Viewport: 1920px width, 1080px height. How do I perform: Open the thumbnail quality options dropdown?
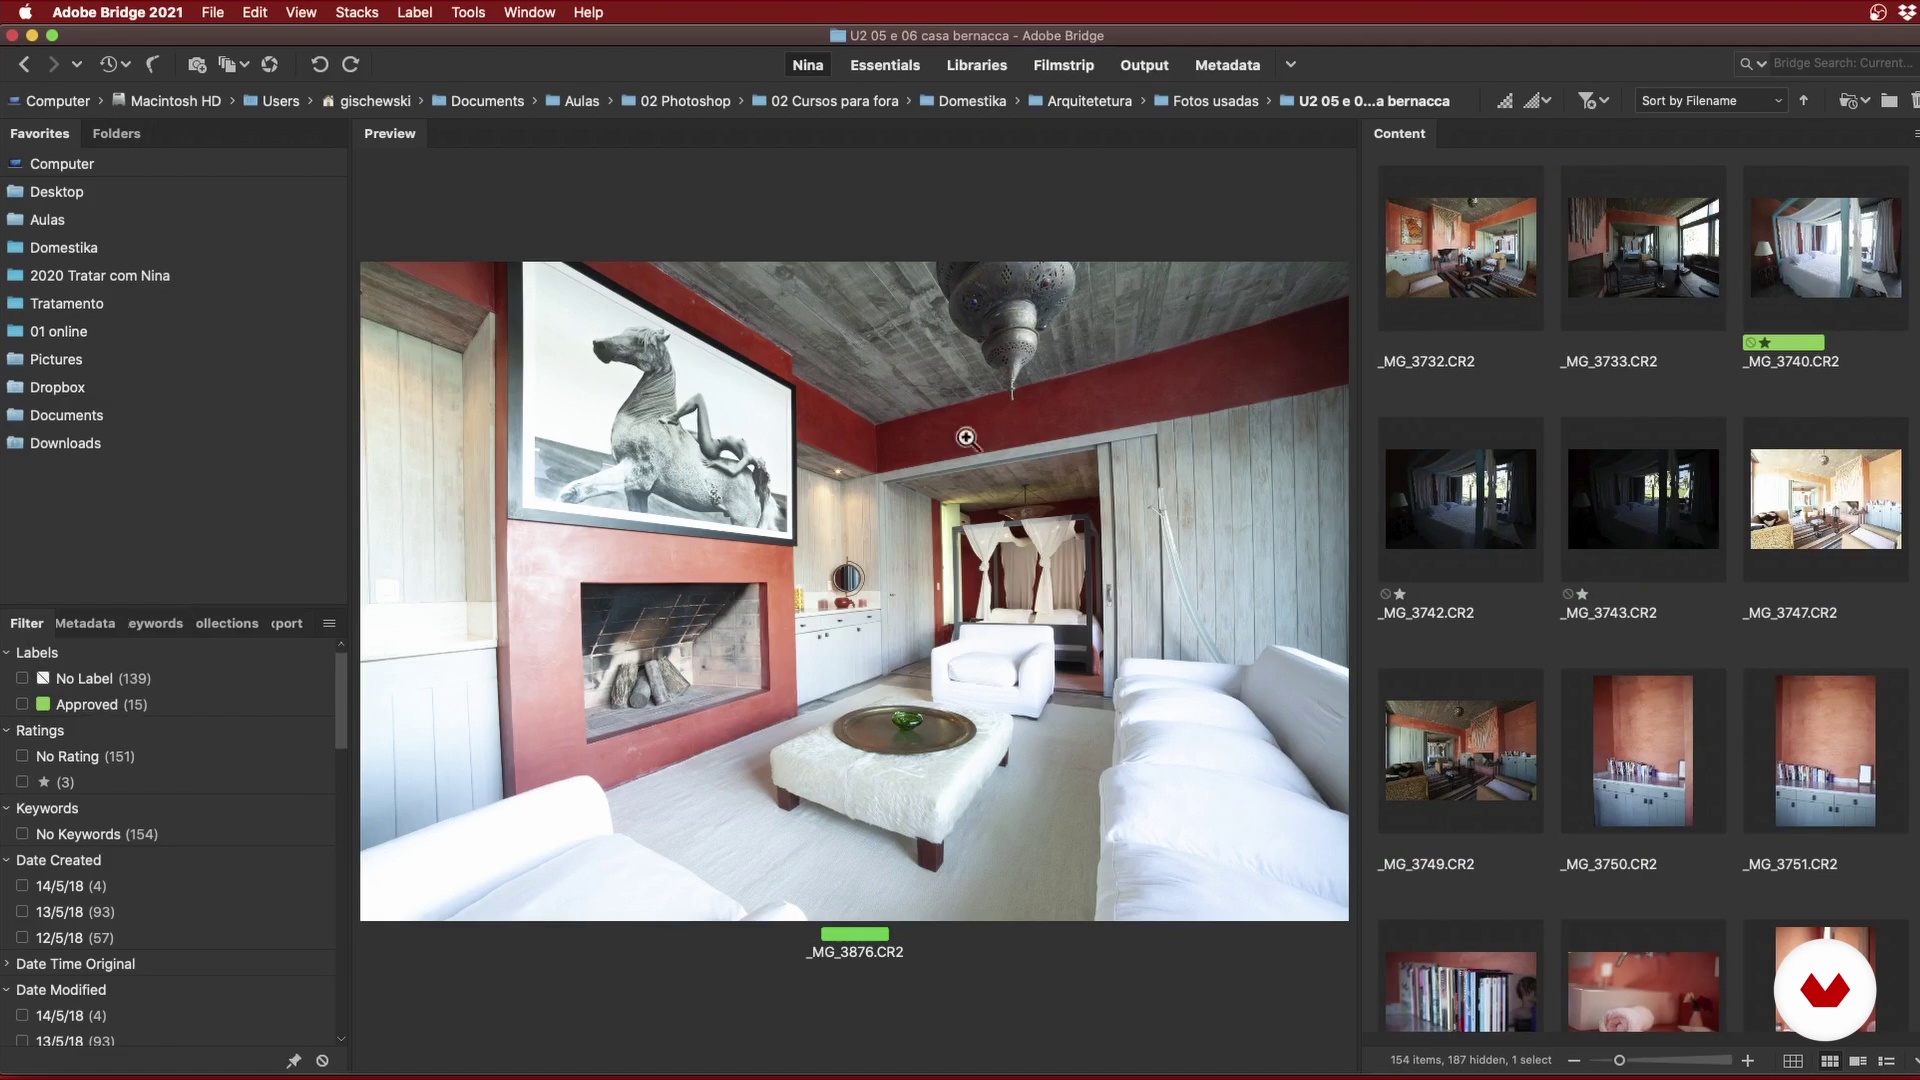click(x=1538, y=101)
